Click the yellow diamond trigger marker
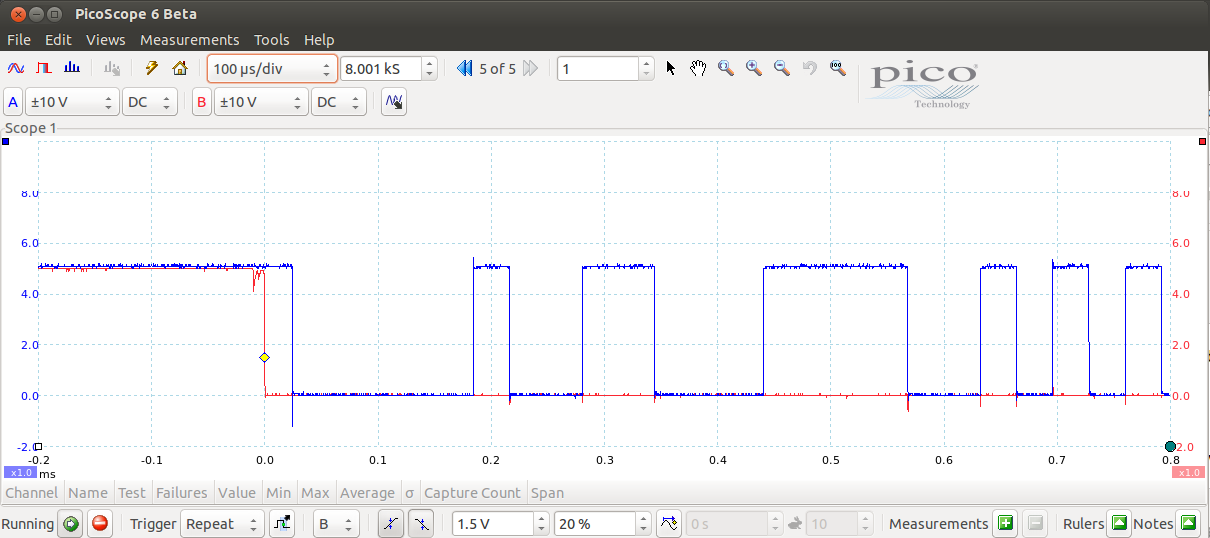 pos(264,357)
